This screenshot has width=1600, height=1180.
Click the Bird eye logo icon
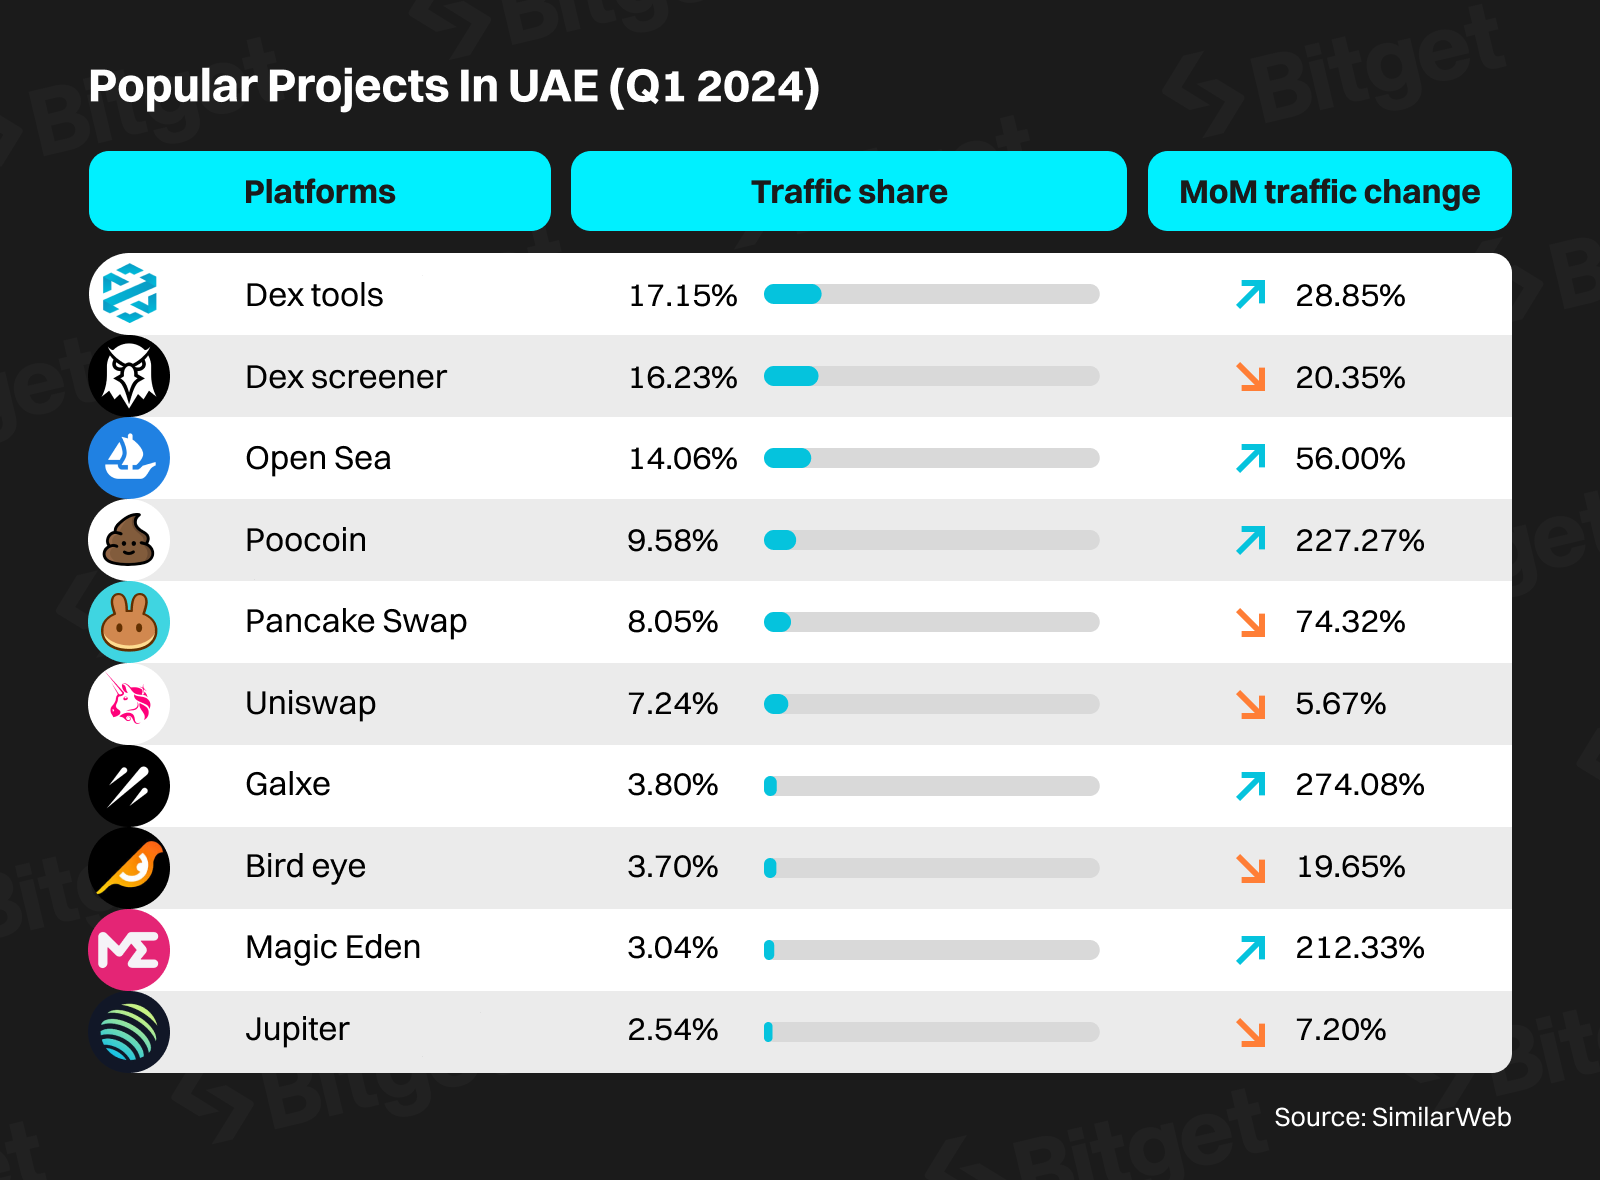click(129, 867)
